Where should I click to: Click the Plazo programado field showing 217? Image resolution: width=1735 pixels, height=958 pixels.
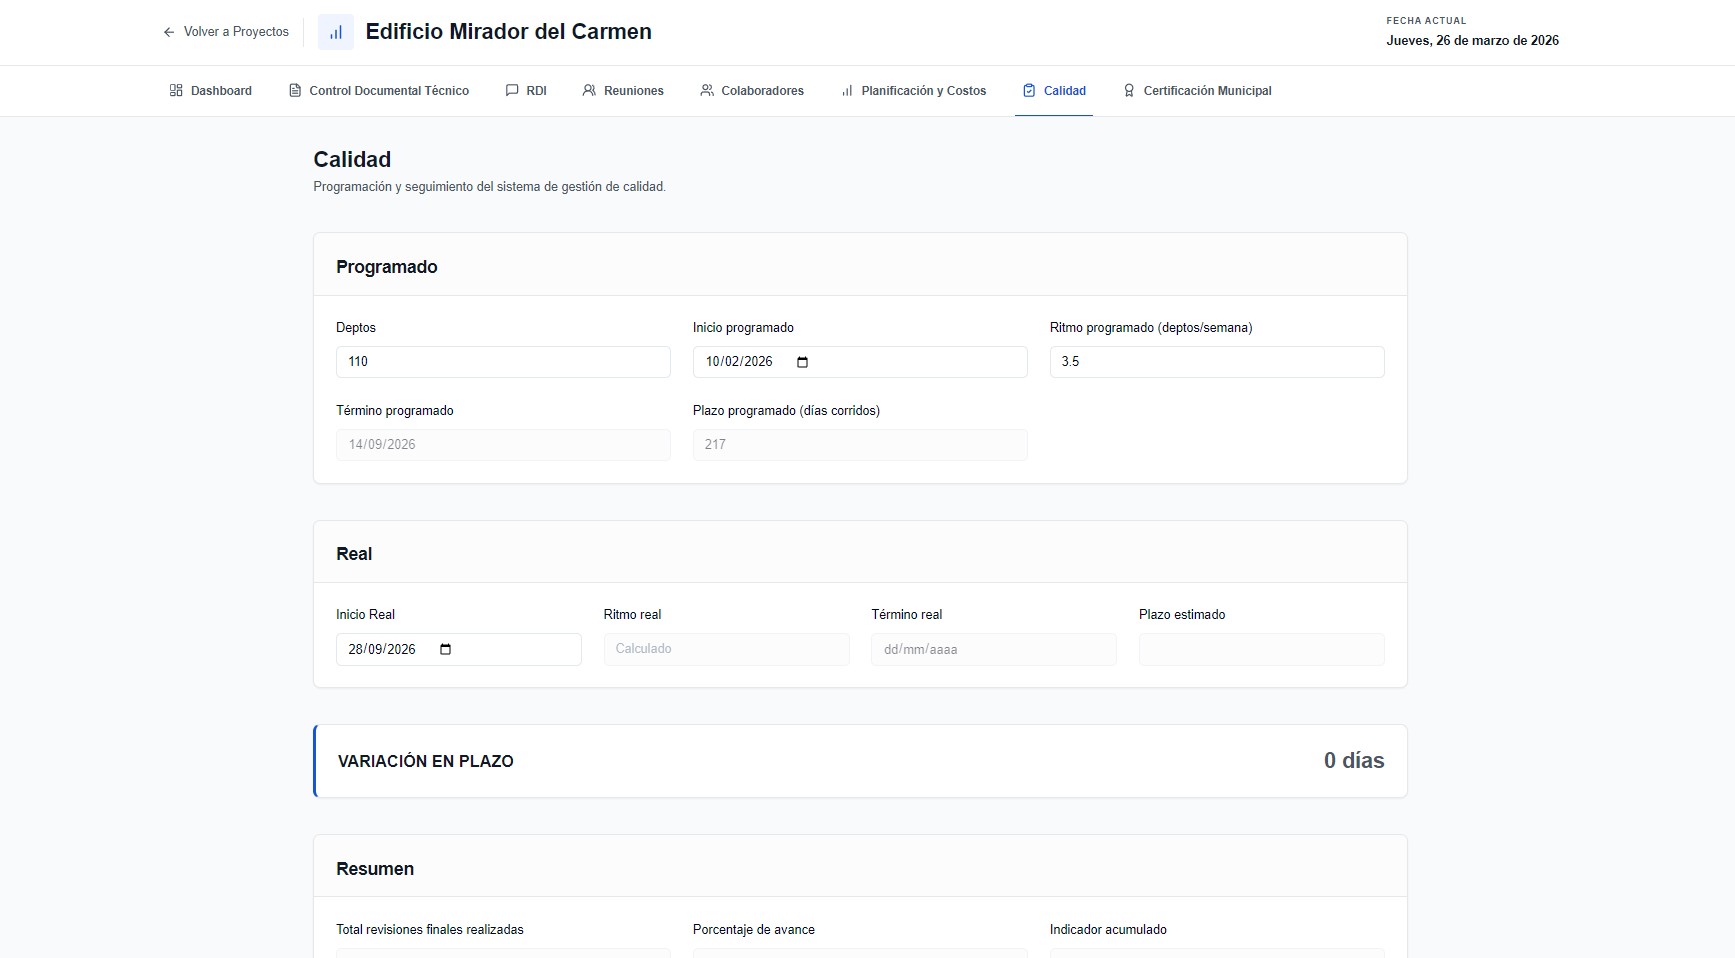click(860, 445)
